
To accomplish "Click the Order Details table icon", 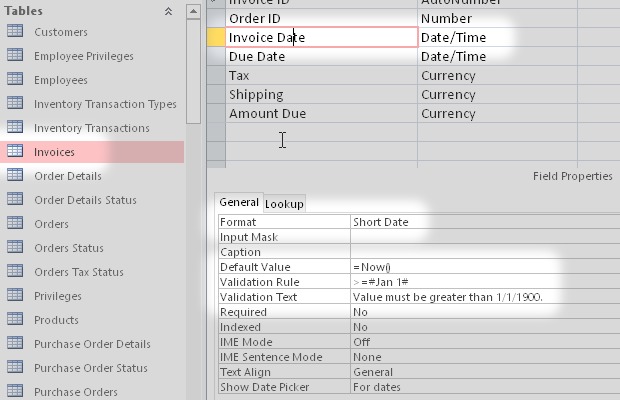I will (x=15, y=176).
